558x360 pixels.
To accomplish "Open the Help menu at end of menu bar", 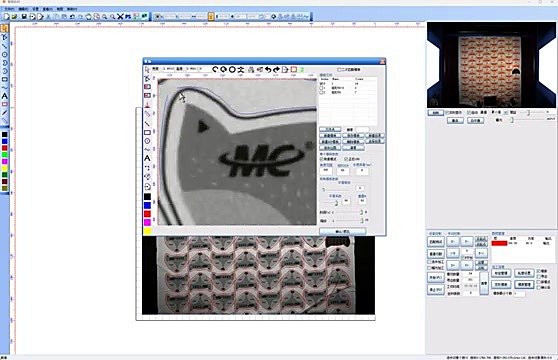I will pyautogui.click(x=72, y=9).
